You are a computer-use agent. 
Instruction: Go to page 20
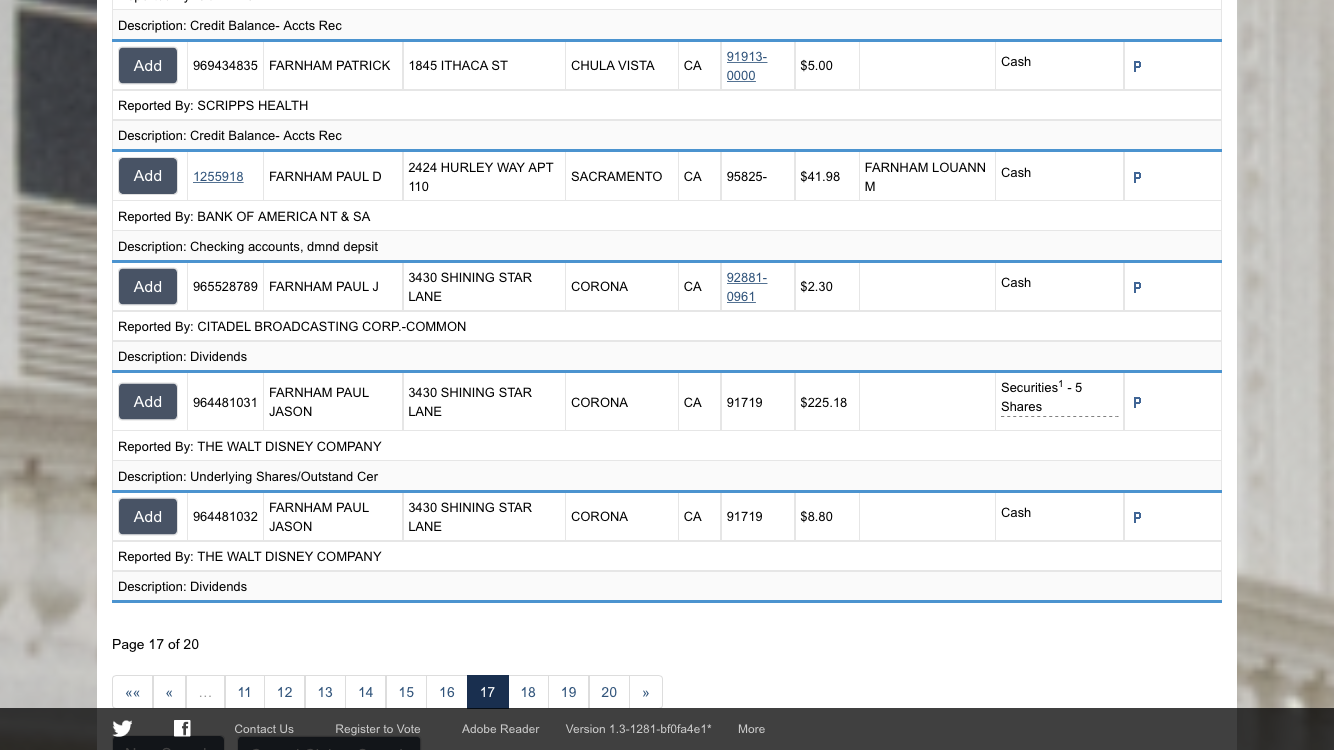(x=609, y=692)
